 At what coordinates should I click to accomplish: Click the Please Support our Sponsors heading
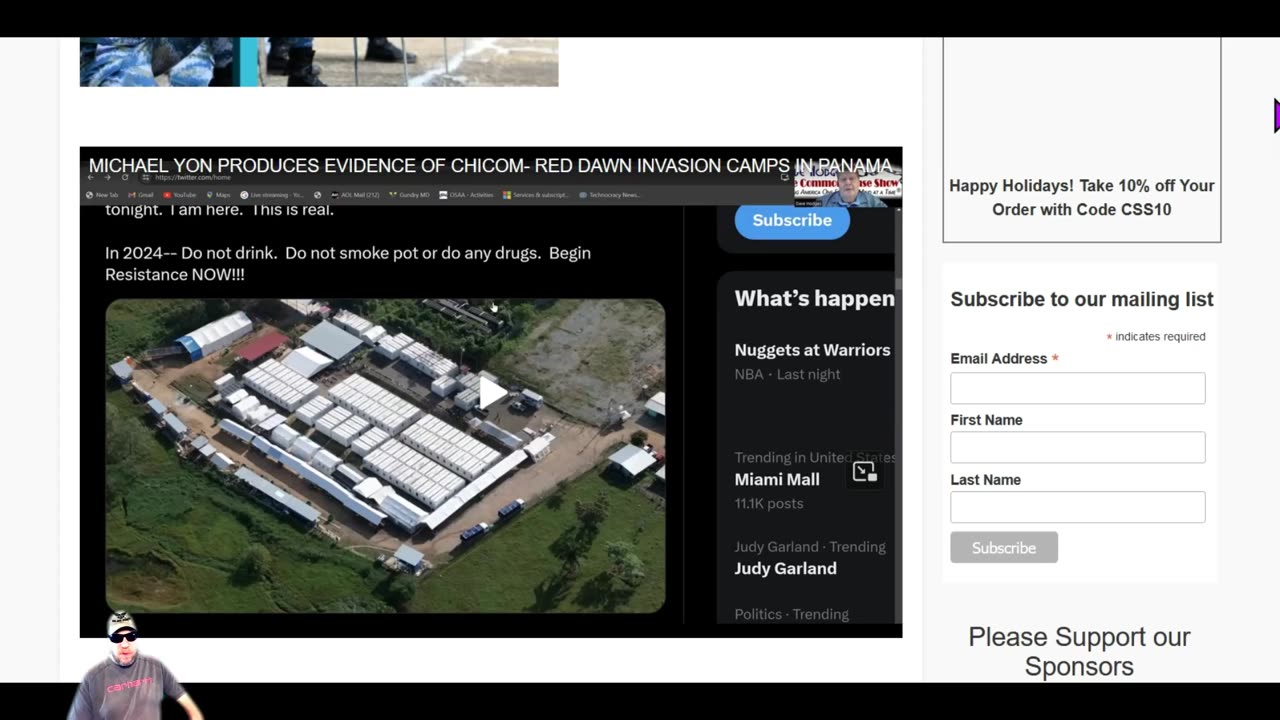pos(1079,651)
